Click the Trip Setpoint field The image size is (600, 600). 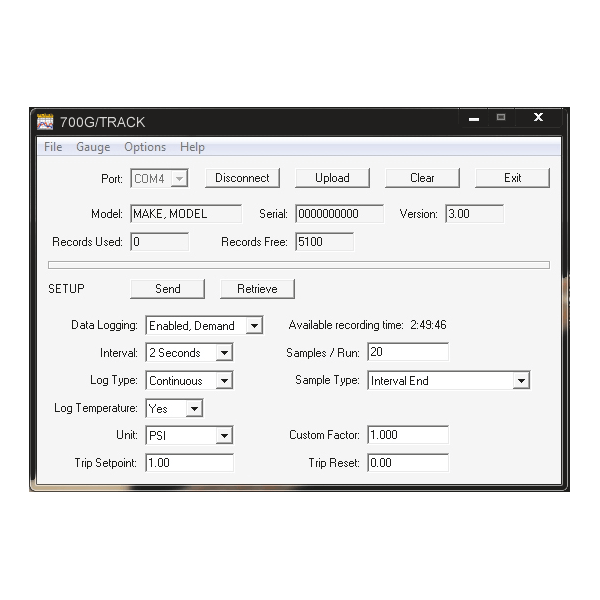189,463
